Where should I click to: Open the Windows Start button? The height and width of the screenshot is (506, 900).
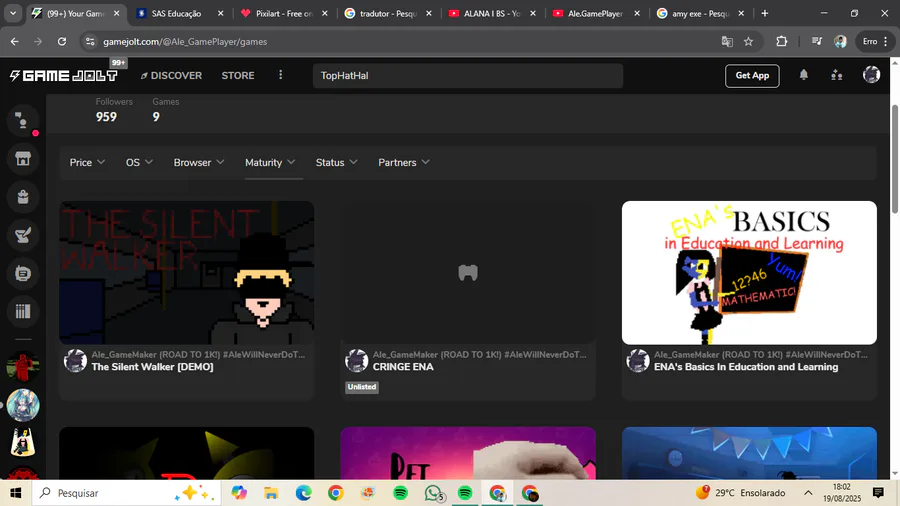[15, 493]
